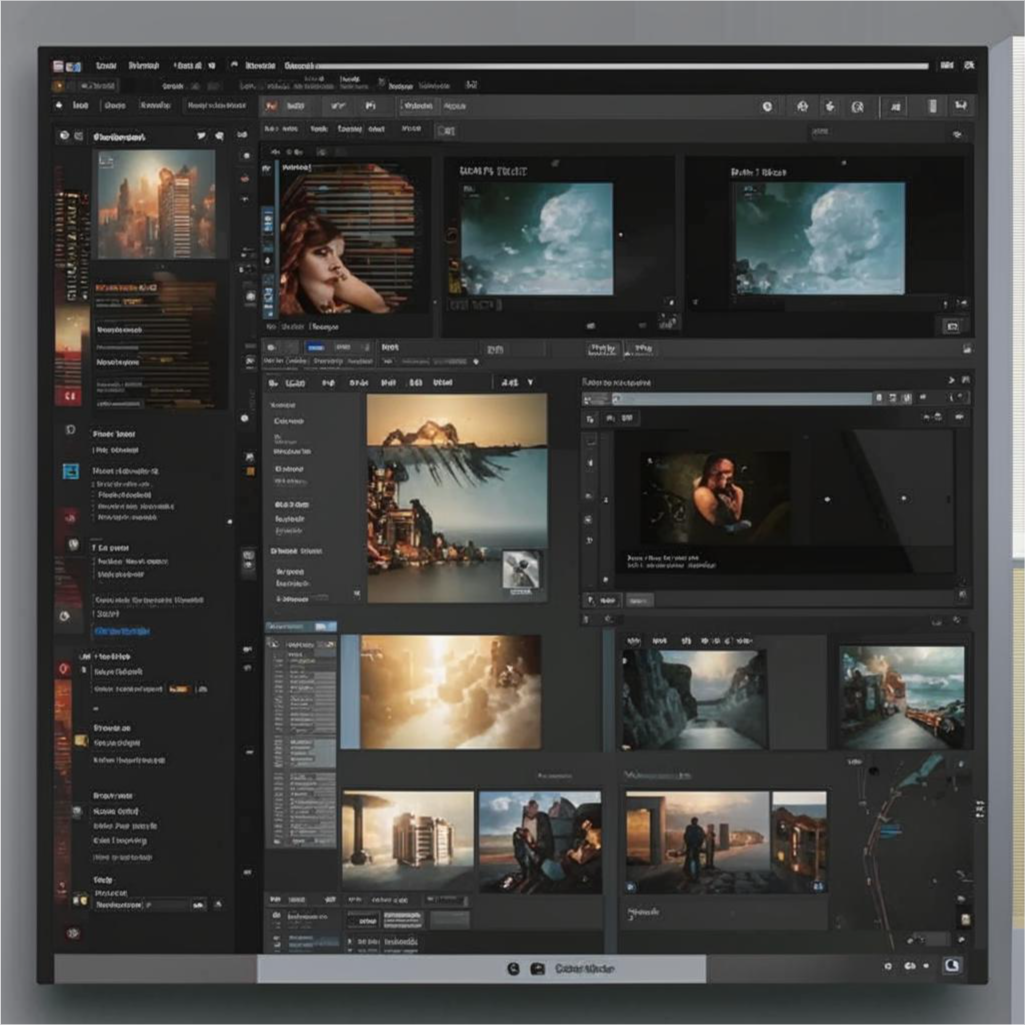This screenshot has height=1025, width=1025.
Task: Click the red circle icon in left sidebar
Action: [64, 669]
